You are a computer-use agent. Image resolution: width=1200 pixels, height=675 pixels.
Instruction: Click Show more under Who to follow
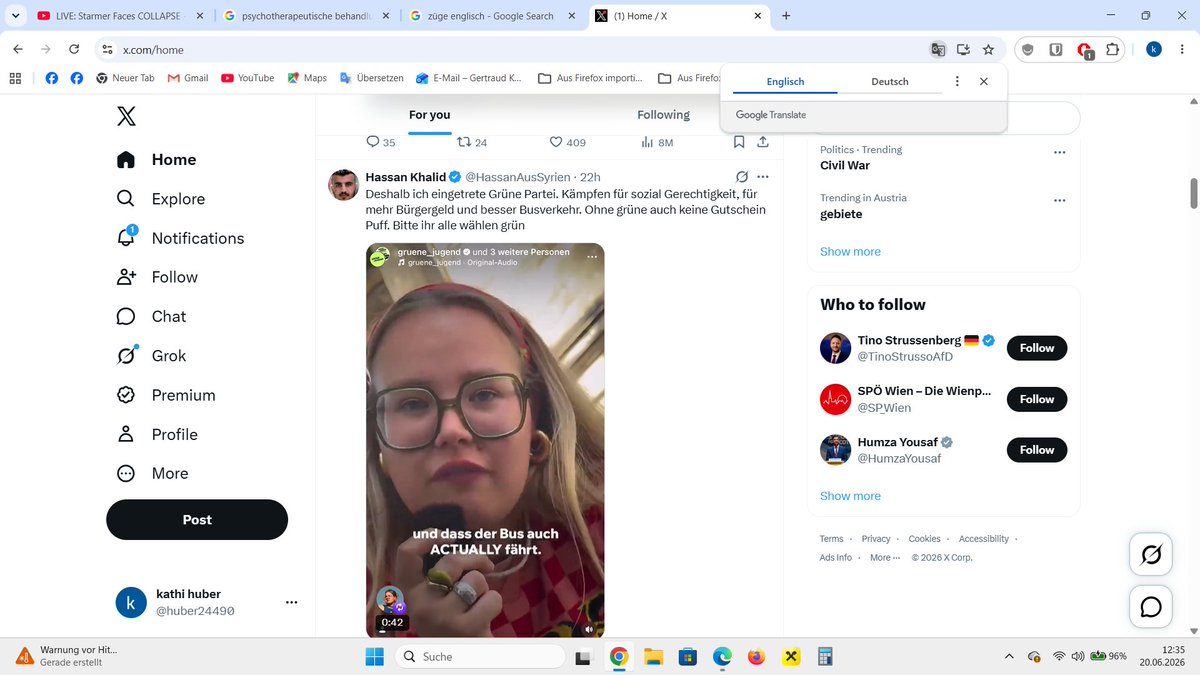850,496
